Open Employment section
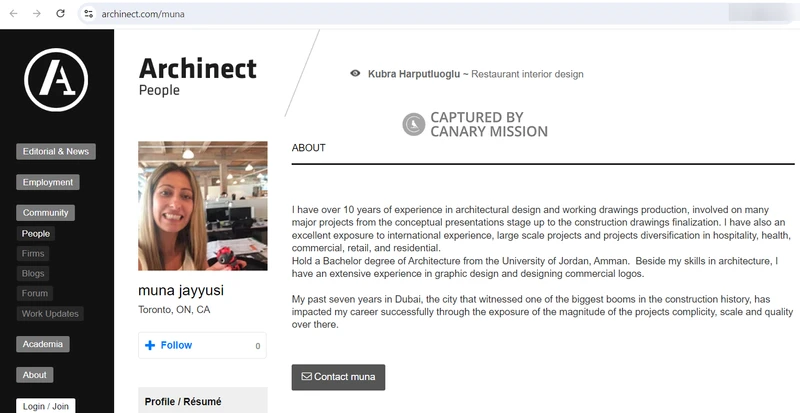 click(x=47, y=182)
